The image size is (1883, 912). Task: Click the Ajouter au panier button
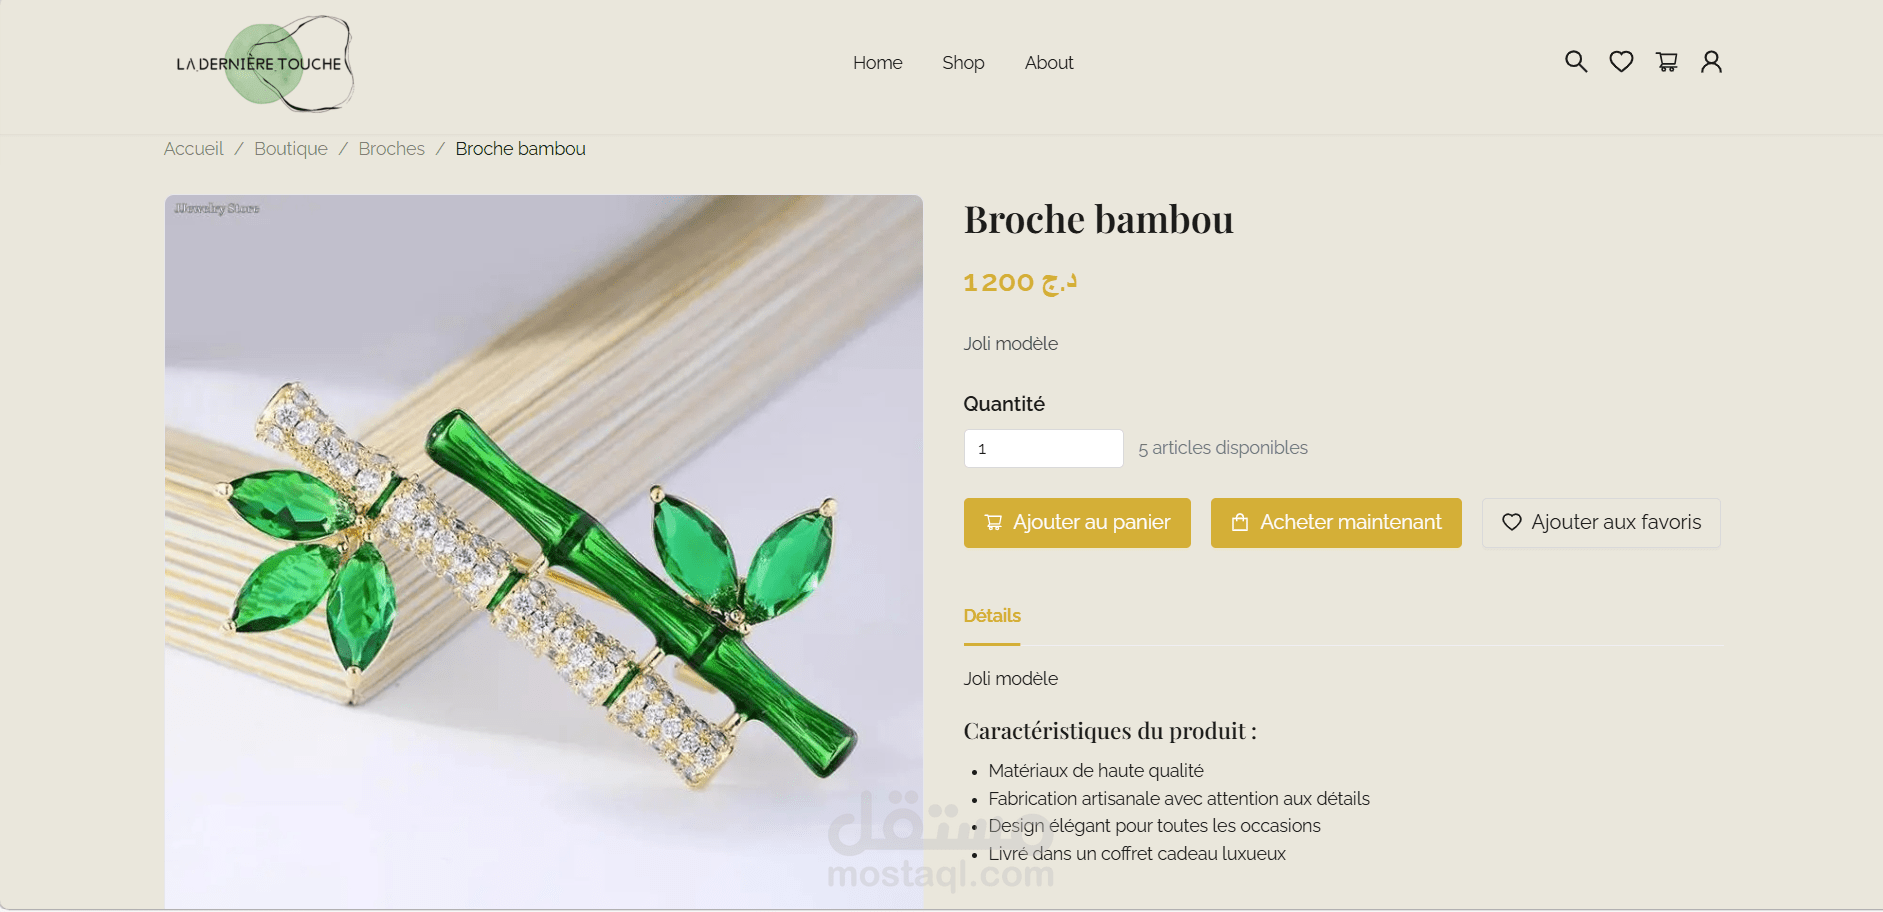[x=1077, y=523]
